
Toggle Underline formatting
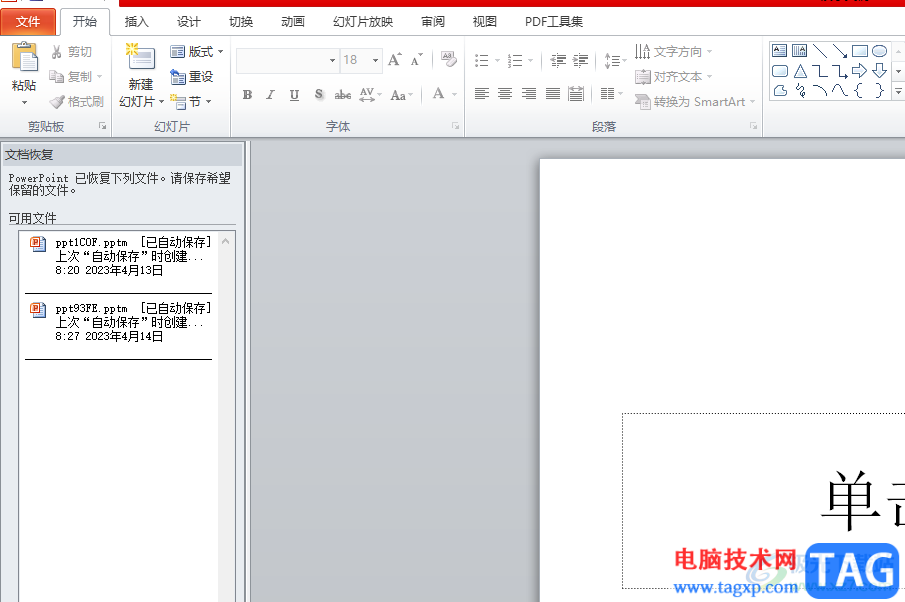tap(294, 95)
